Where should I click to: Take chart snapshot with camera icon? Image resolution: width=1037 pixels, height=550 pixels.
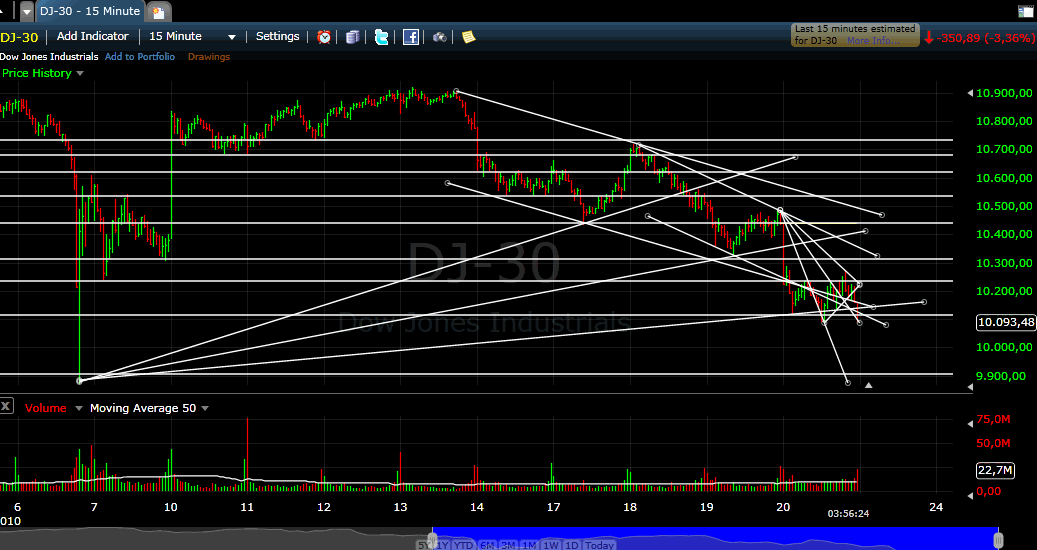click(440, 37)
